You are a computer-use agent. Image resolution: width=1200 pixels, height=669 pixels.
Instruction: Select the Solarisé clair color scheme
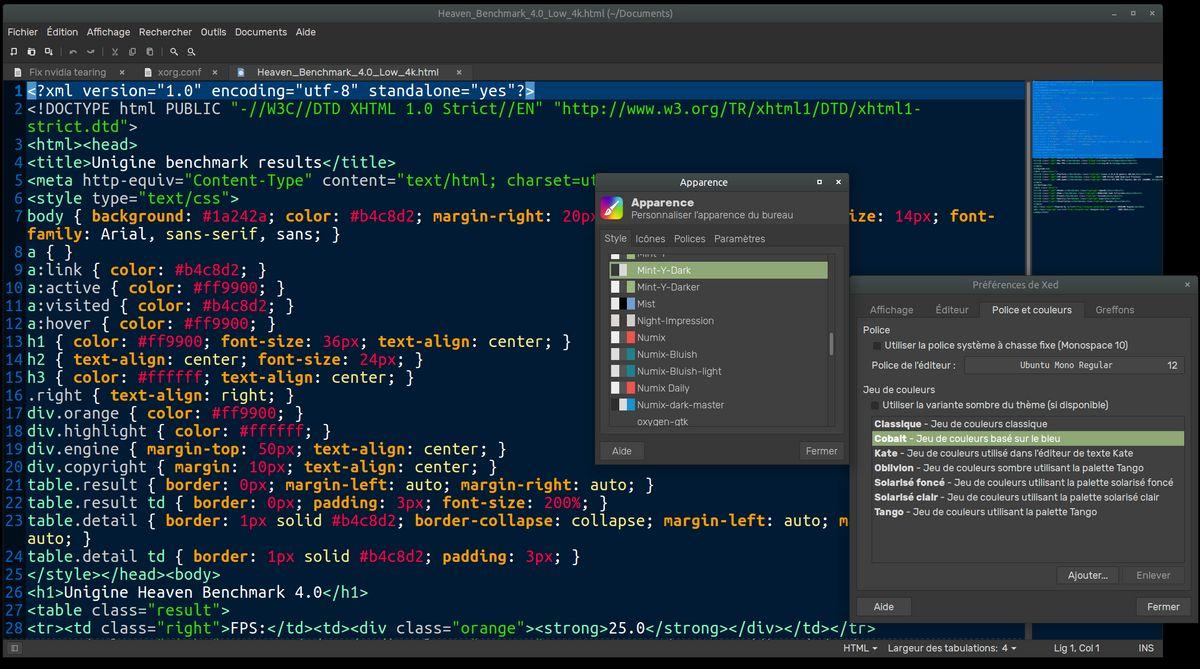1028,497
